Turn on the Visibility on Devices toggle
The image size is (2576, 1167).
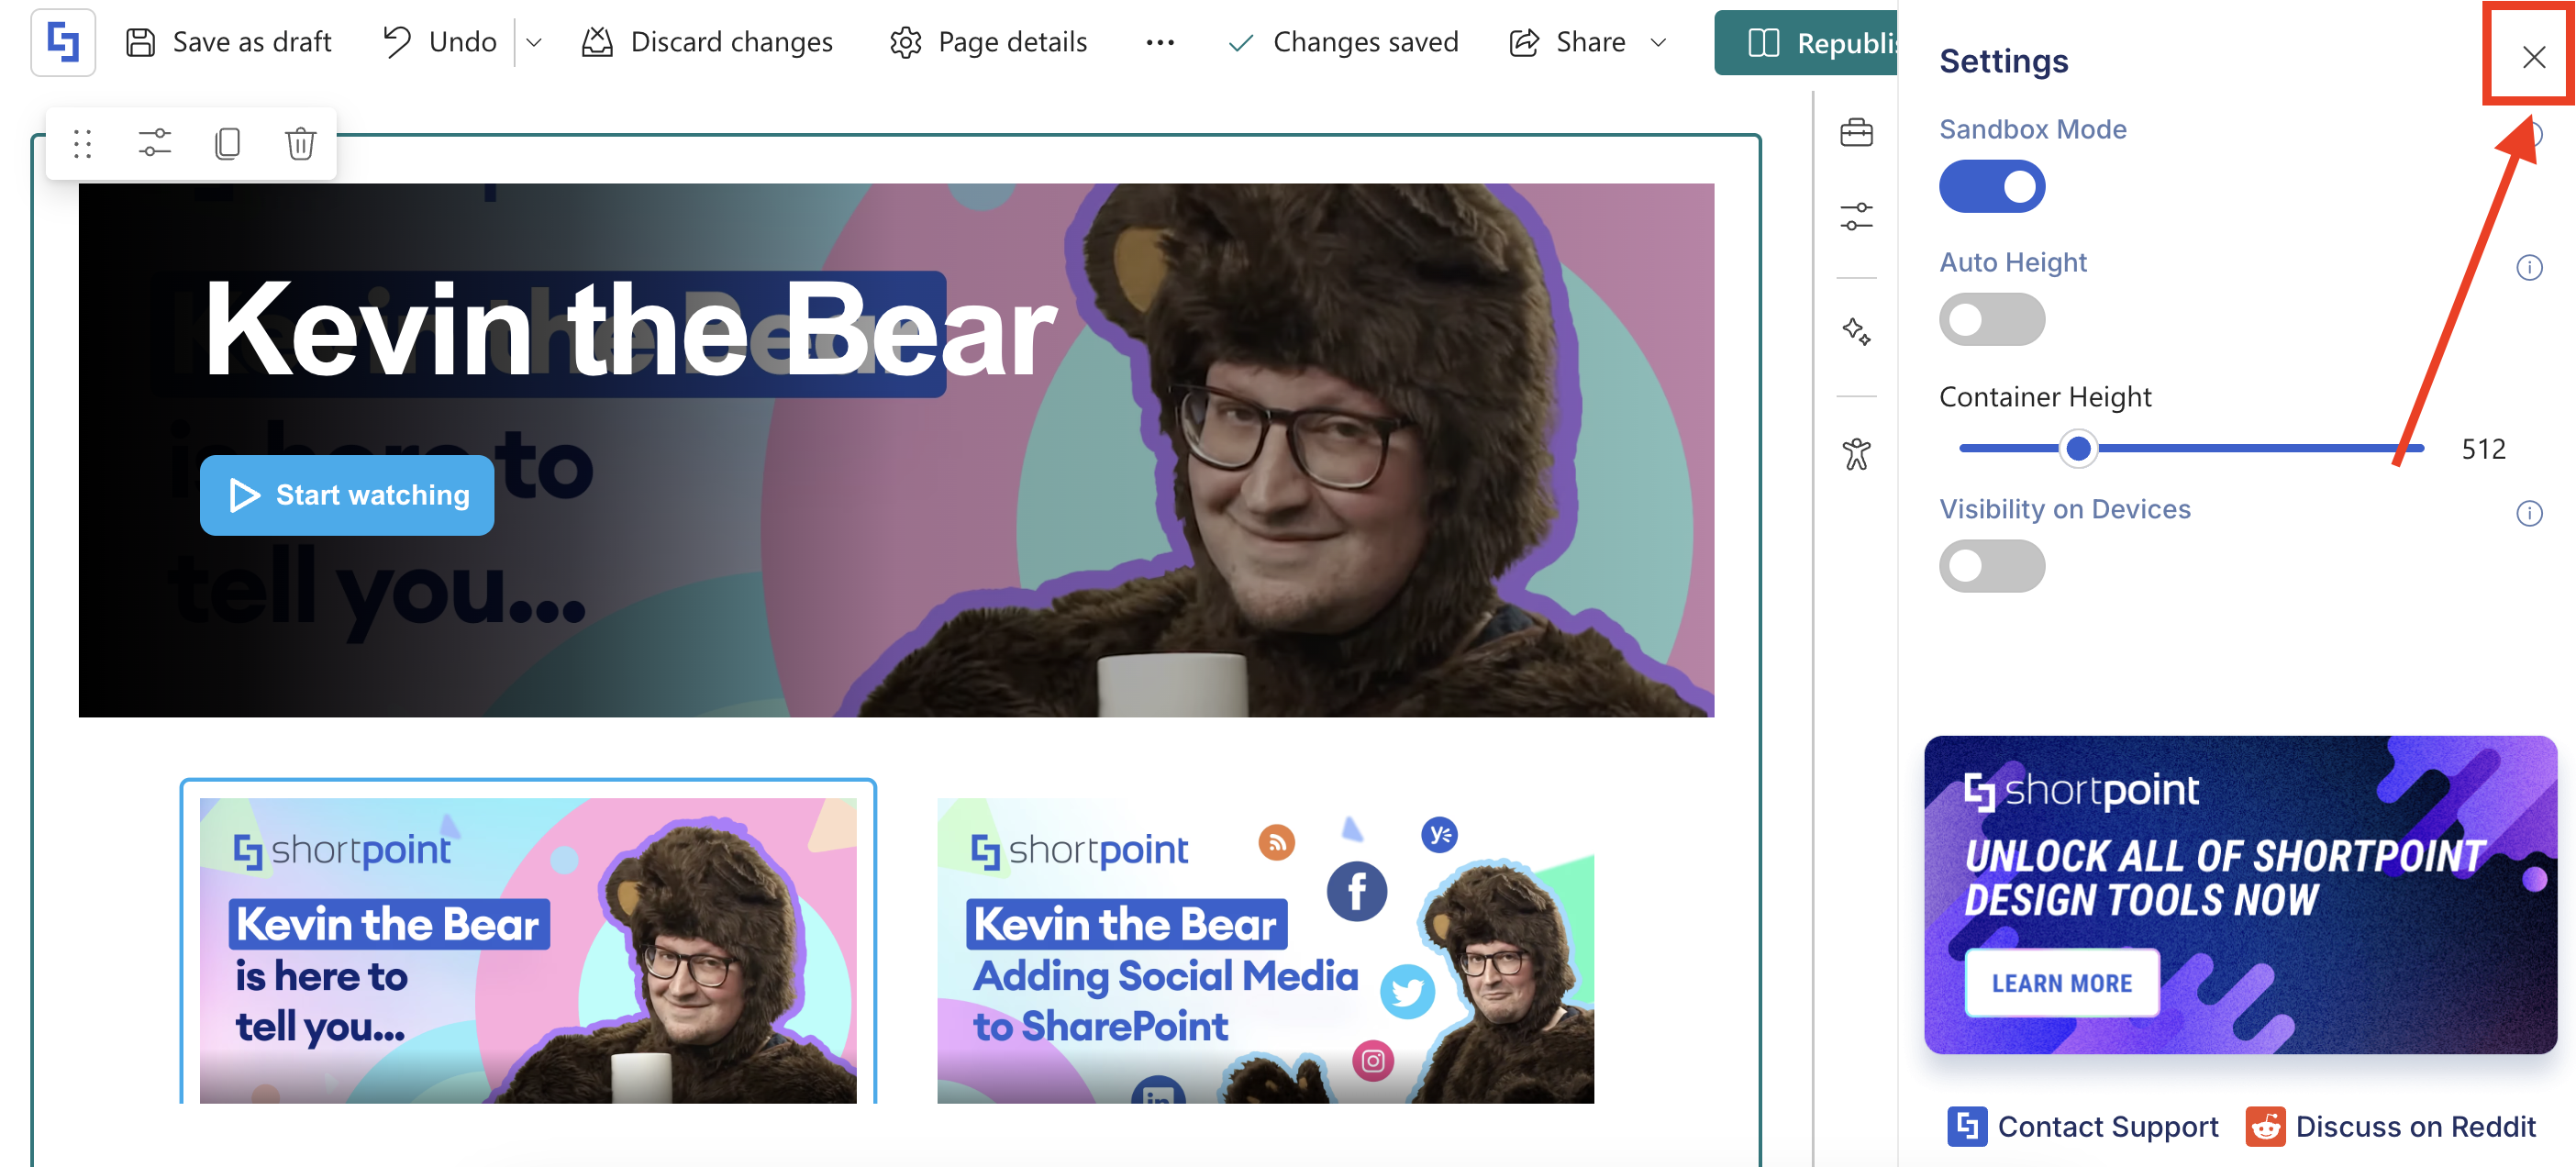[x=1991, y=566]
